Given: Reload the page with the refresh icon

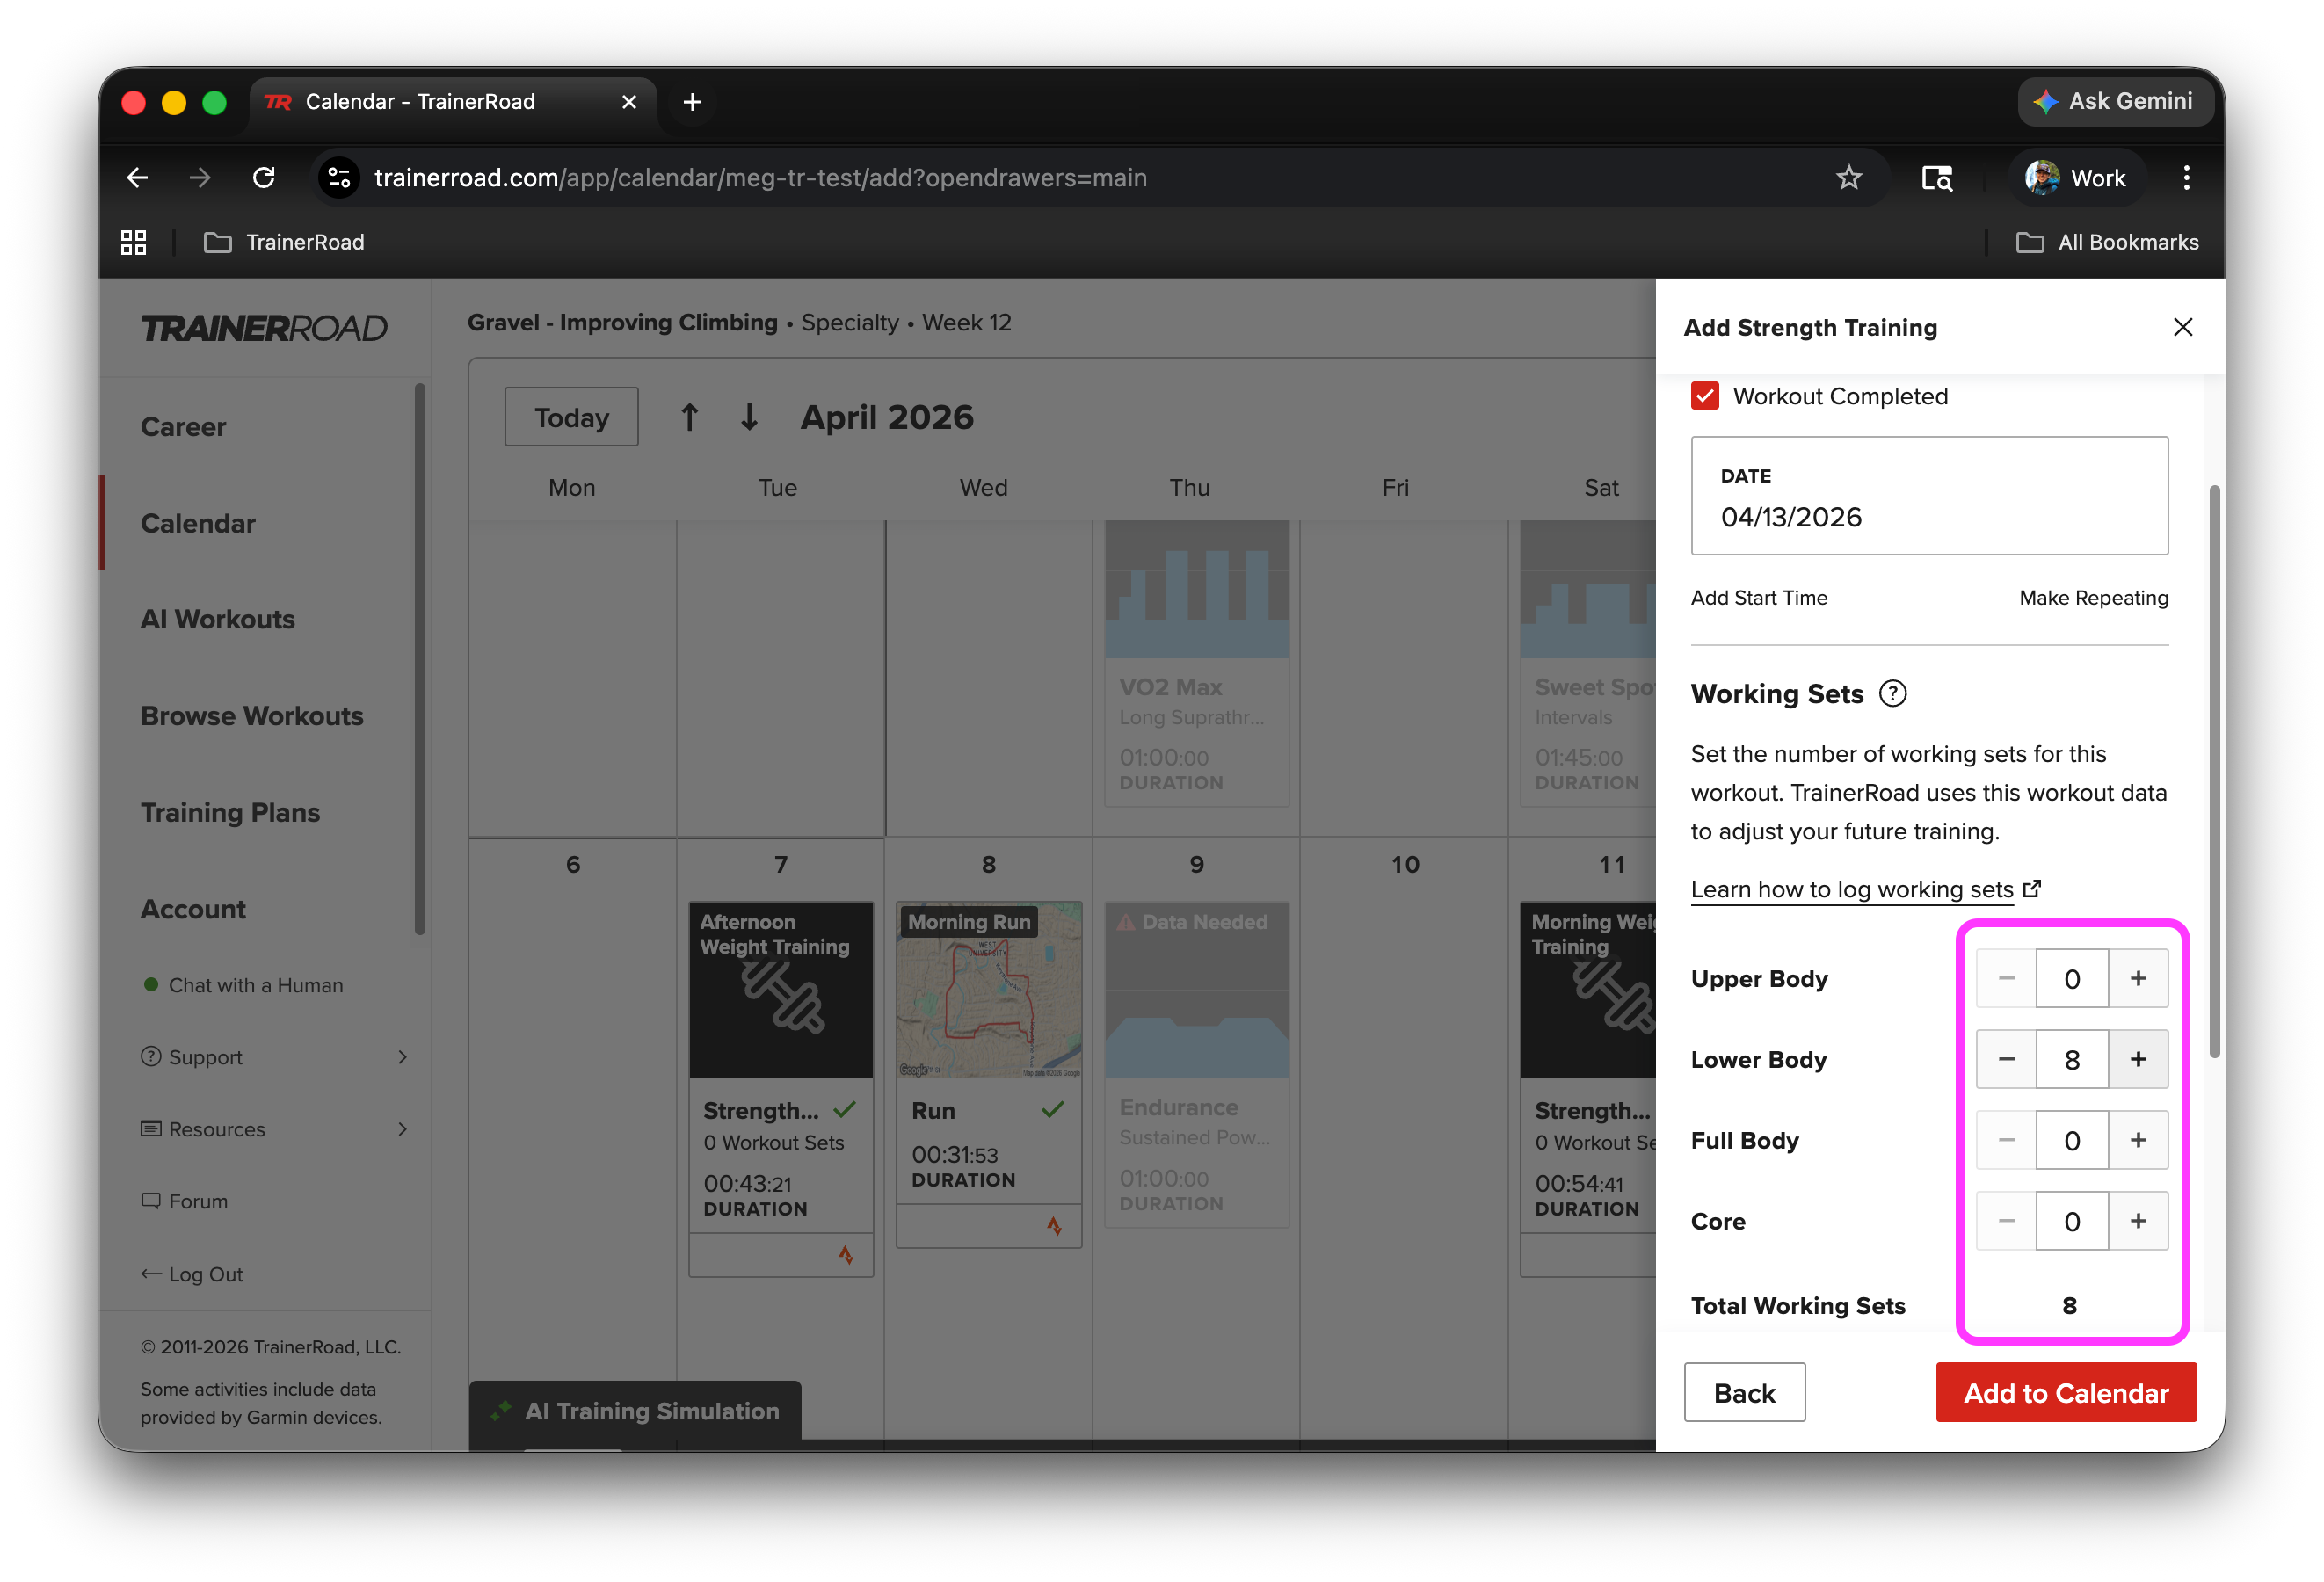Looking at the screenshot, I should click(264, 178).
